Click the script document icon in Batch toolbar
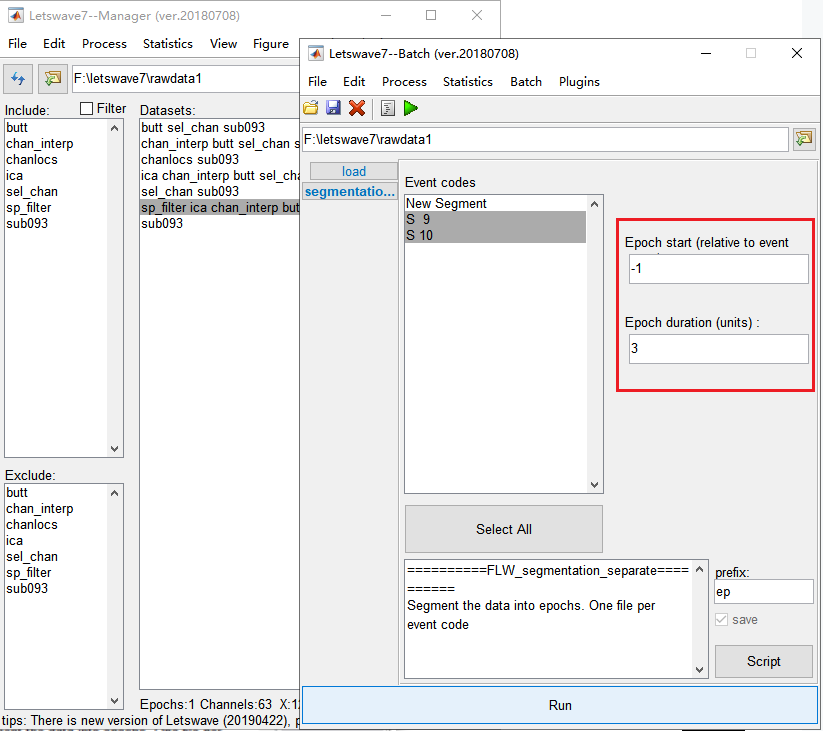Image resolution: width=823 pixels, height=731 pixels. click(387, 108)
